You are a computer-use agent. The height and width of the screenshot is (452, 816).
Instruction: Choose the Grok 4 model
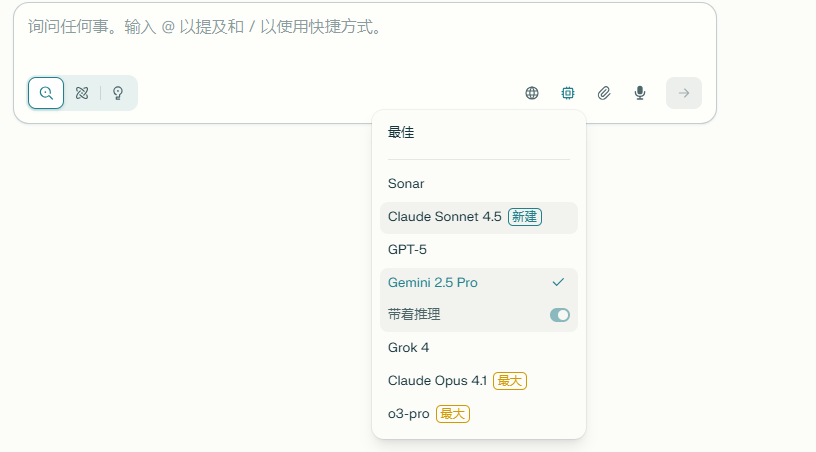click(479, 347)
